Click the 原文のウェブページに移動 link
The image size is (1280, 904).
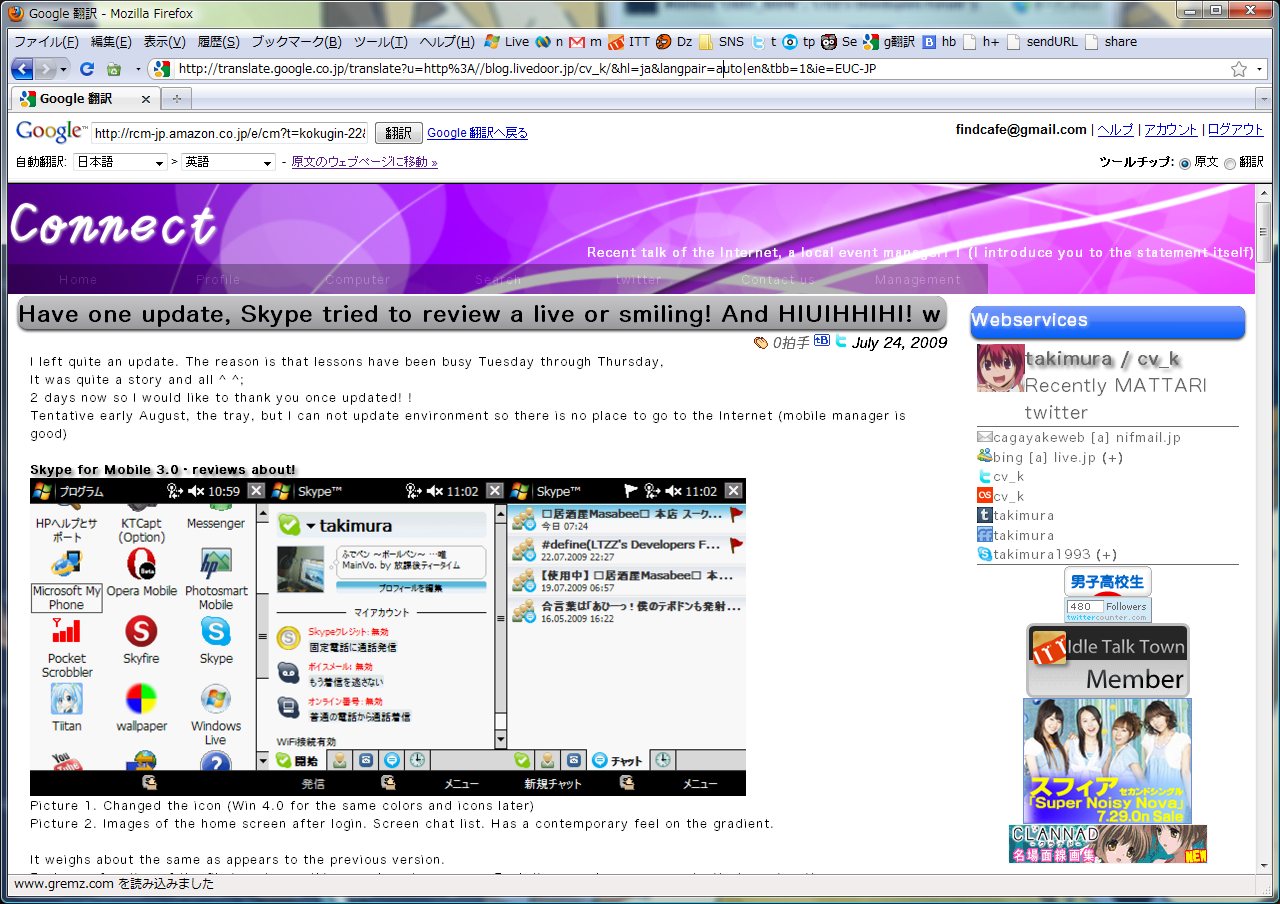364,162
